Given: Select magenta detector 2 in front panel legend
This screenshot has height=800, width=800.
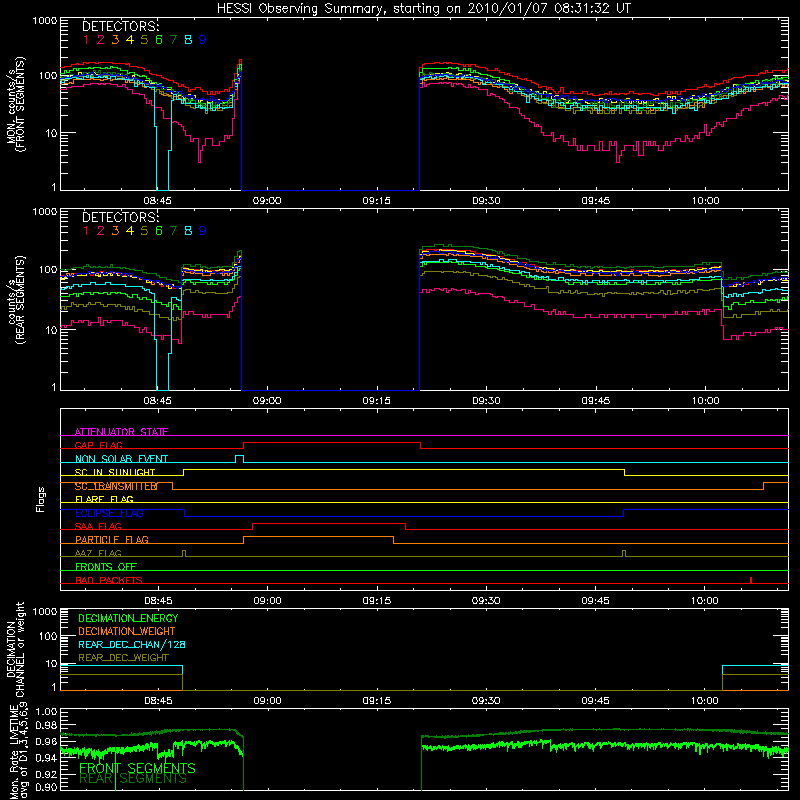Looking at the screenshot, I should (x=101, y=40).
